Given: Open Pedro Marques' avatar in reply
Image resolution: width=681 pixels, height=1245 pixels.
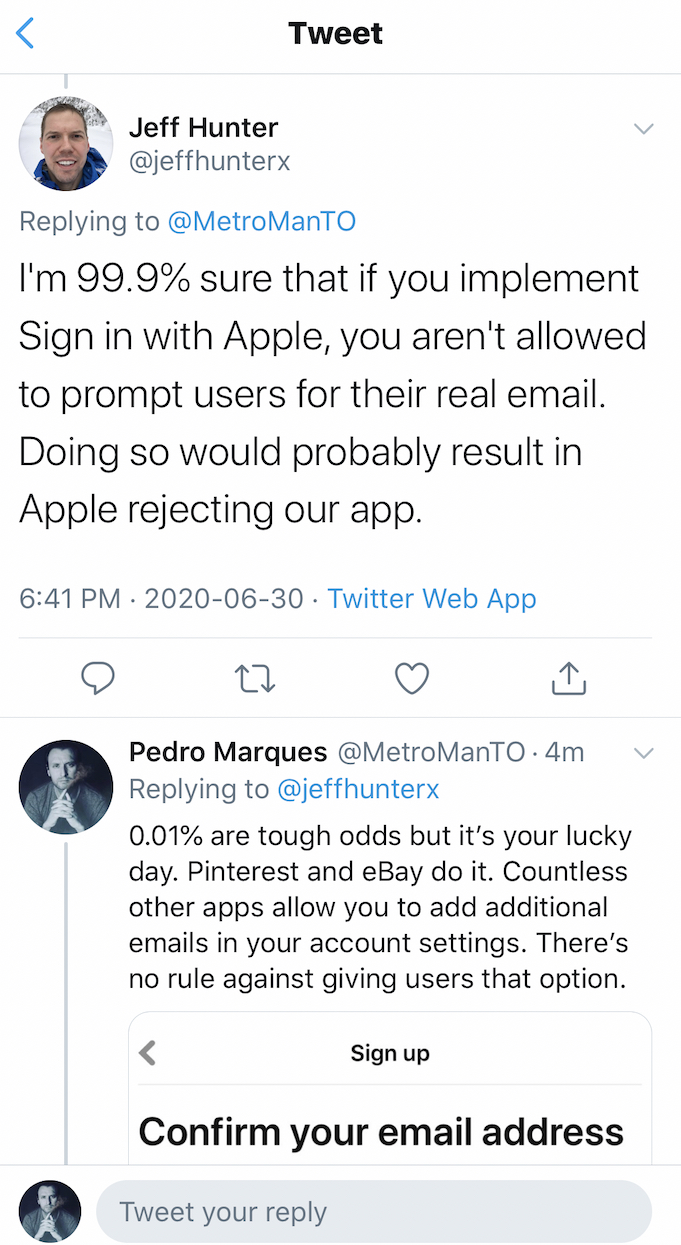Looking at the screenshot, I should click(x=66, y=787).
